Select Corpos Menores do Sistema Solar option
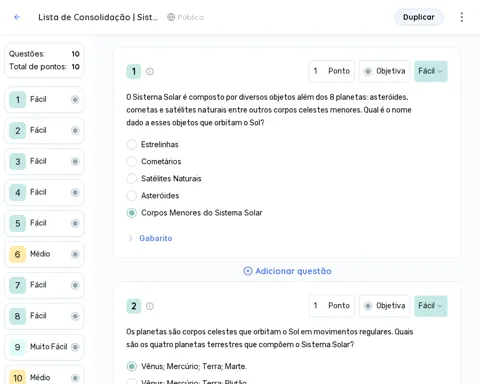Screen dimensions: 480x384 click(x=132, y=213)
